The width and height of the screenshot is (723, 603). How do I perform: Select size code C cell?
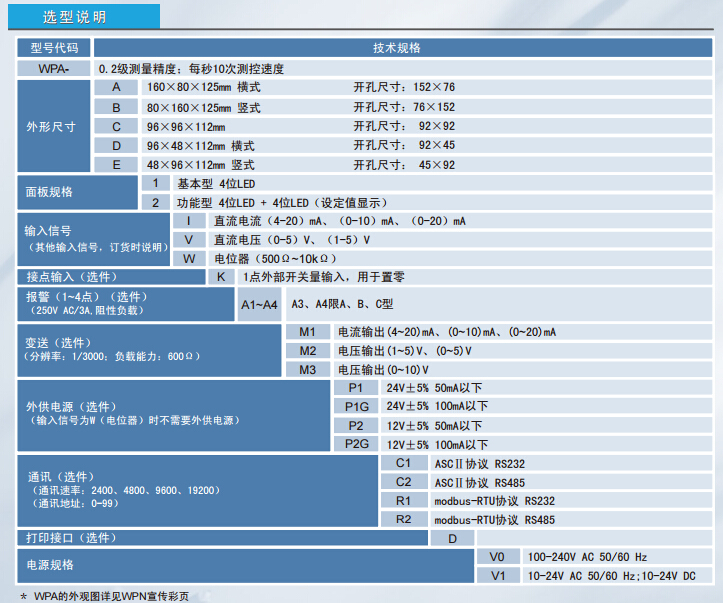tap(116, 127)
